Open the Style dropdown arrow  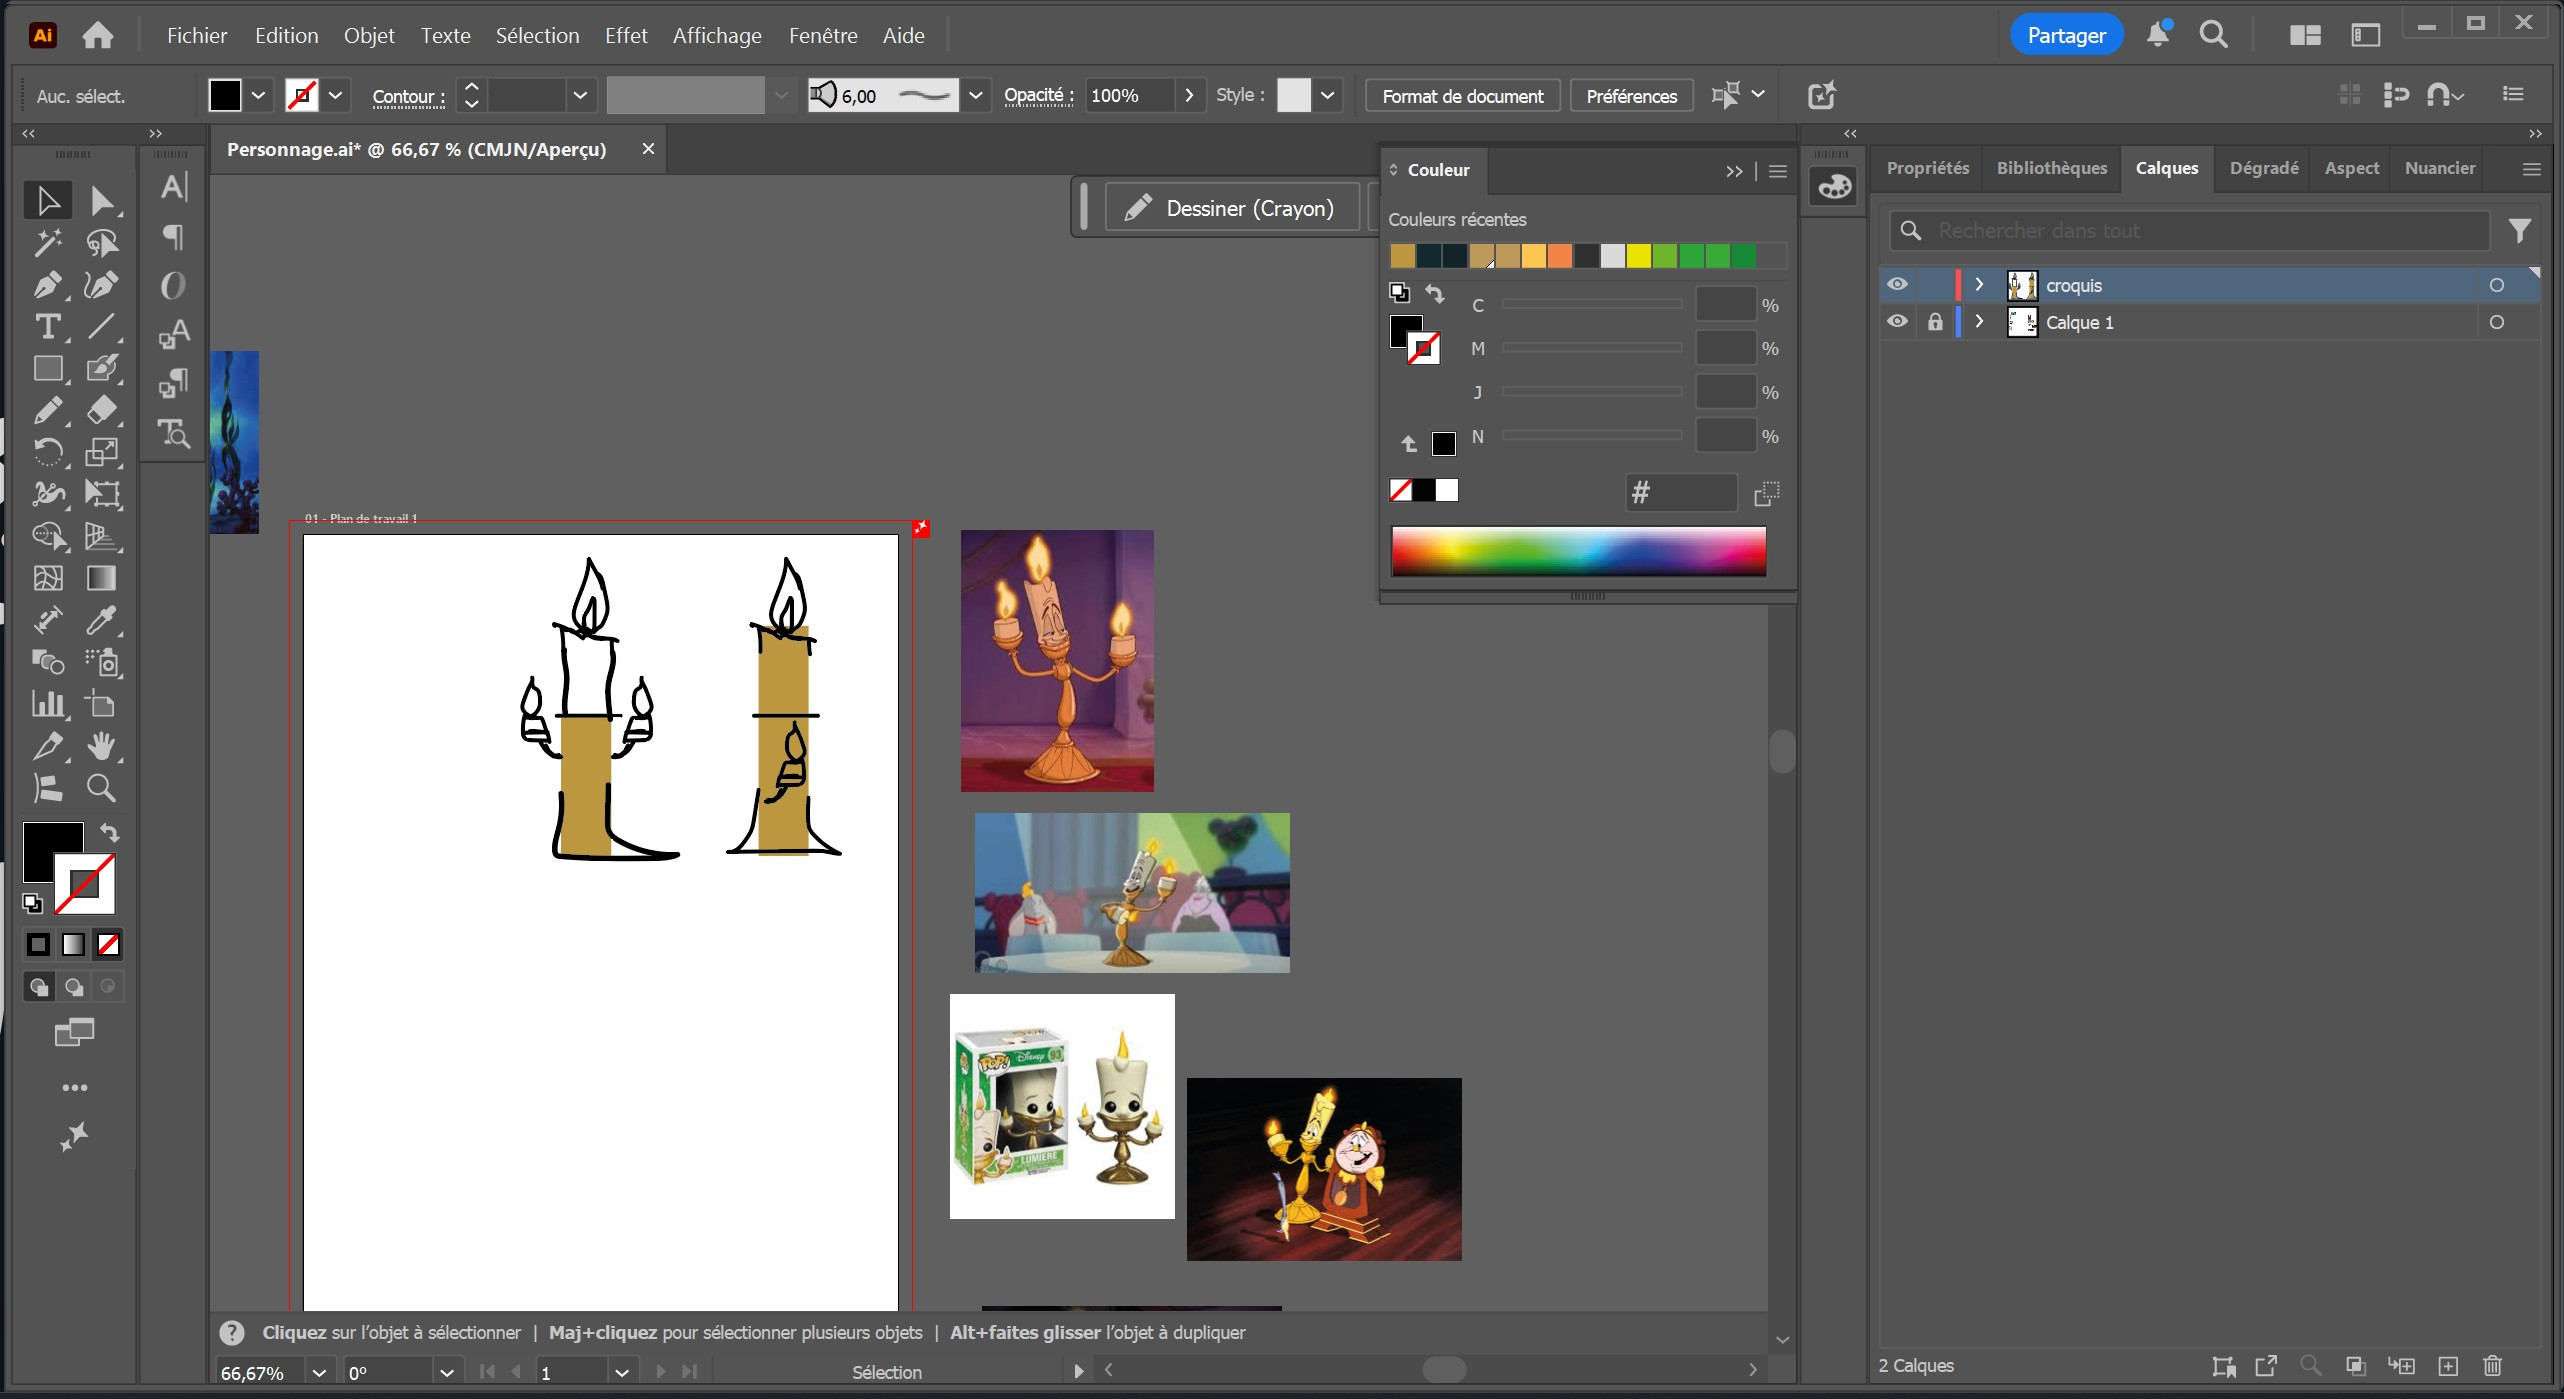(1327, 96)
